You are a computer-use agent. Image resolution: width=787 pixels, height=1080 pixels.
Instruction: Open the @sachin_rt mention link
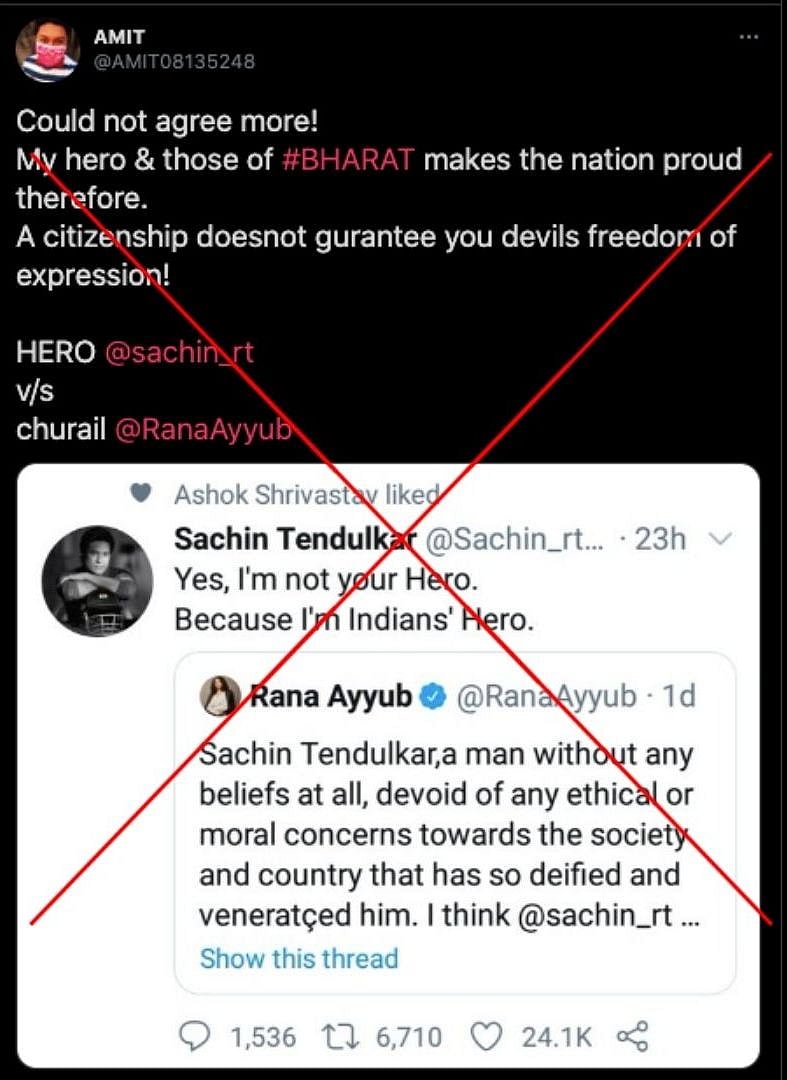click(178, 352)
